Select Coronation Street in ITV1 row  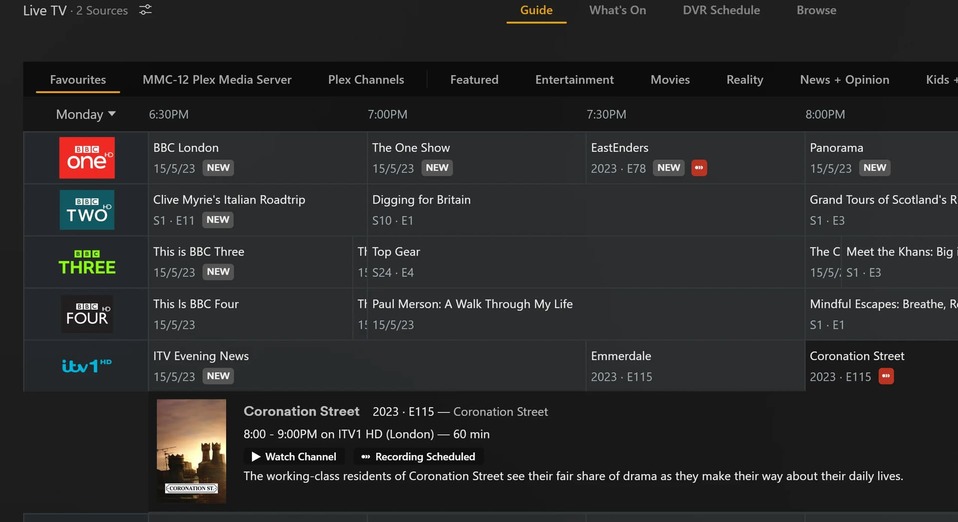(882, 366)
